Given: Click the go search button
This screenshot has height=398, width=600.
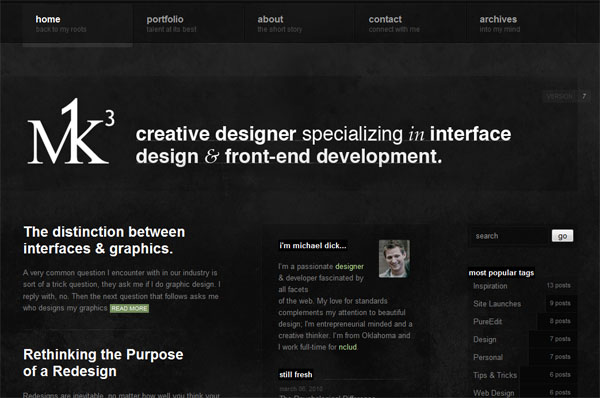Looking at the screenshot, I should click(x=562, y=236).
